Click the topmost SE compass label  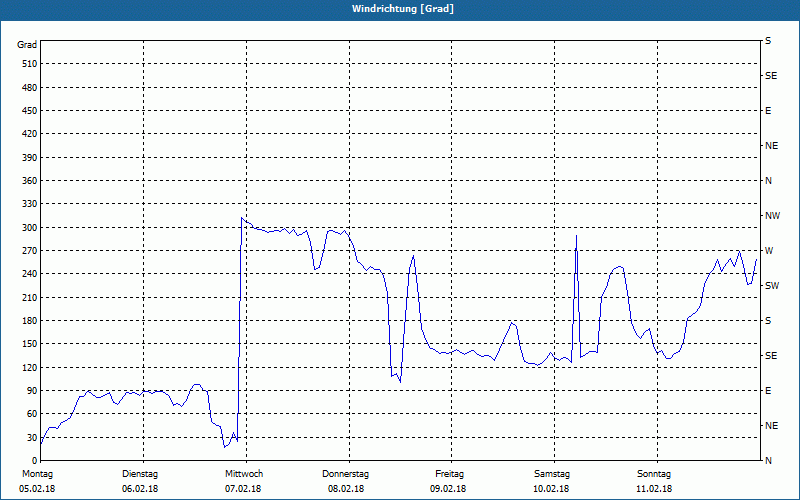771,76
